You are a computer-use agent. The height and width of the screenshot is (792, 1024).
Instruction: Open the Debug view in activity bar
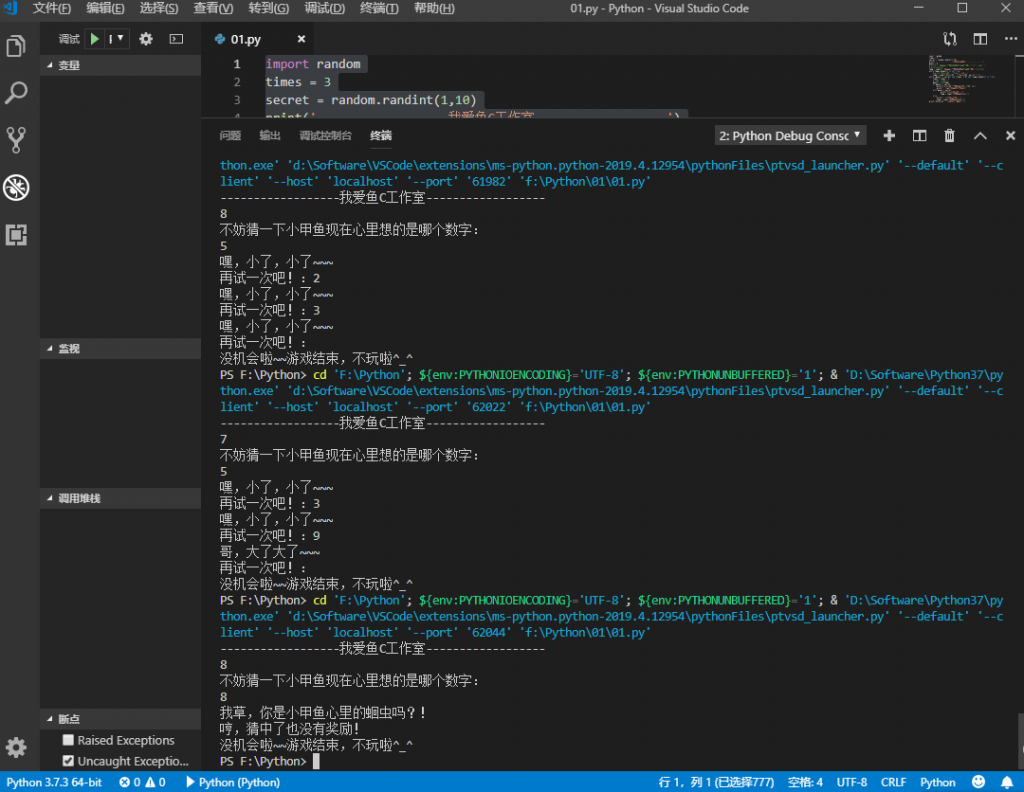tap(16, 187)
